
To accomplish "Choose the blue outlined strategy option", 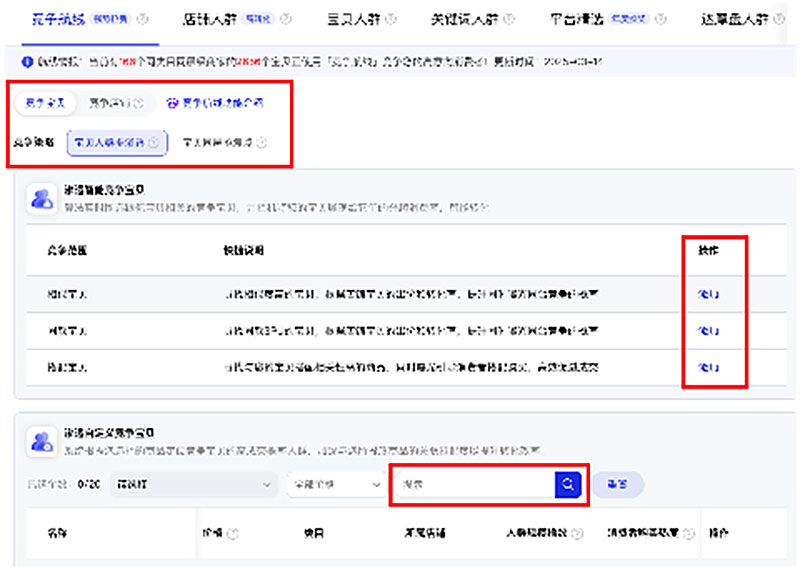I will (x=117, y=142).
